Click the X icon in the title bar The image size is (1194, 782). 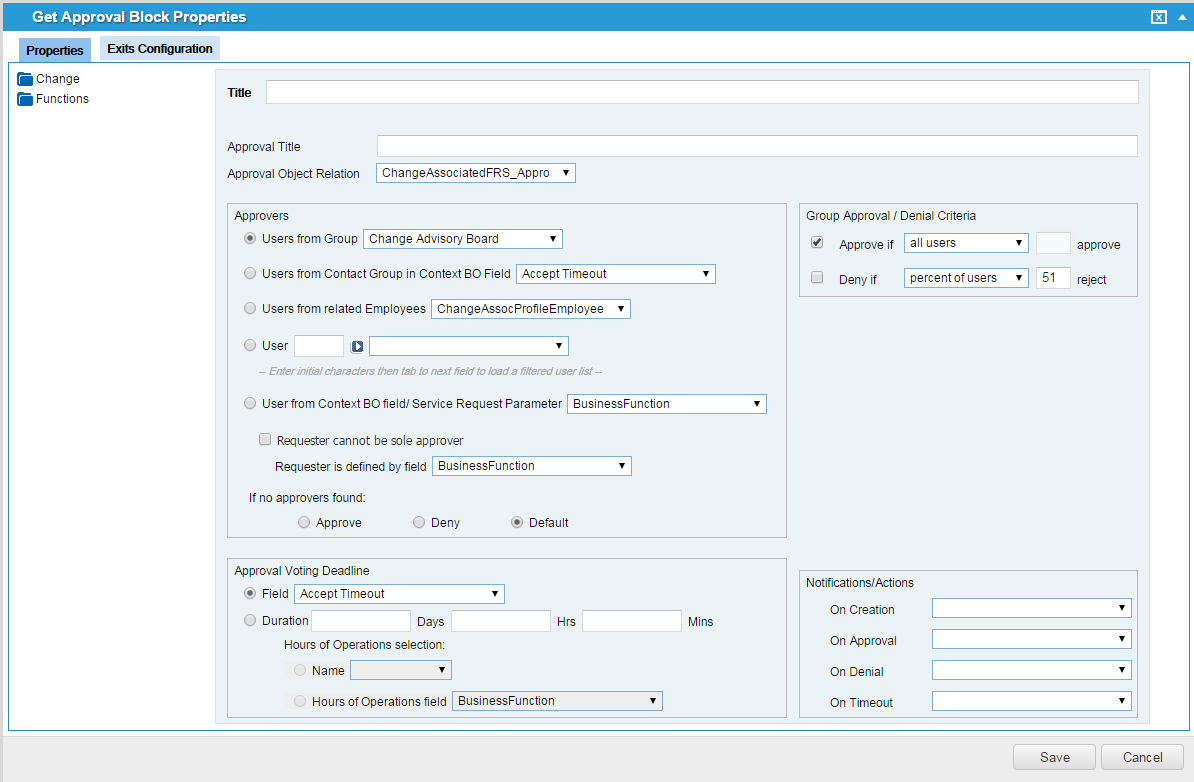[x=1158, y=16]
